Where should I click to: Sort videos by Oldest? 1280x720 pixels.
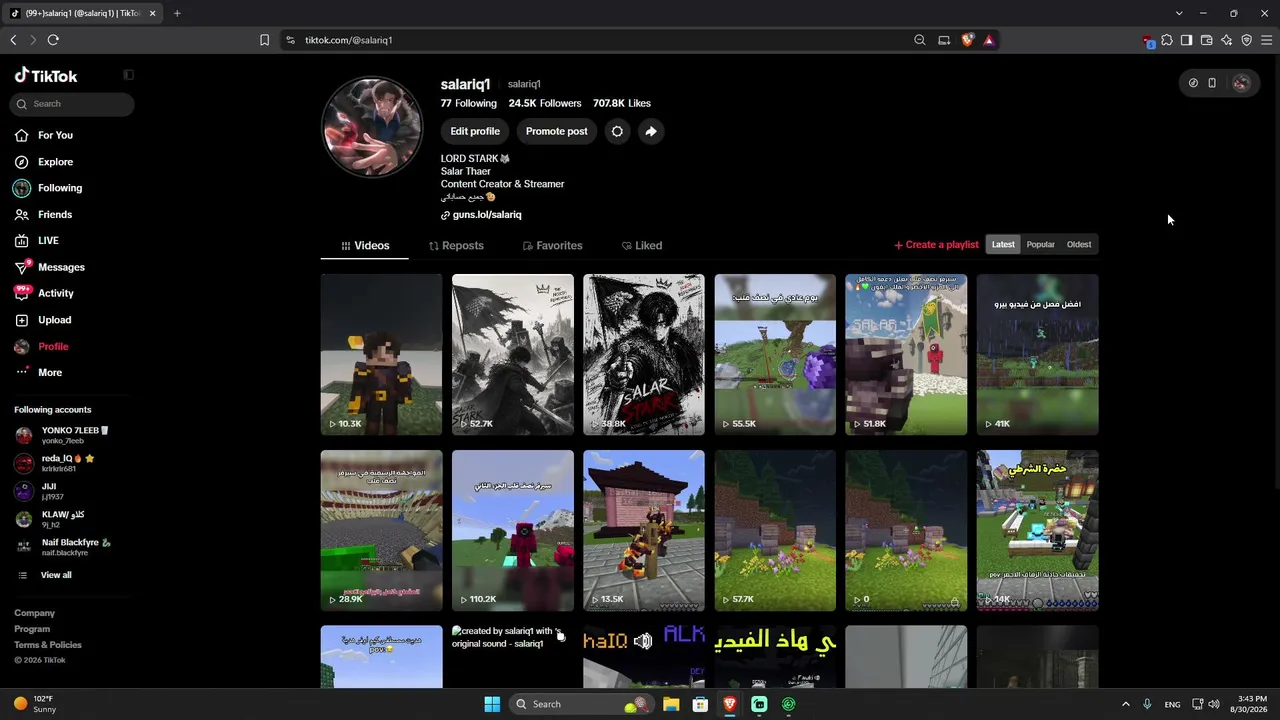click(x=1079, y=245)
